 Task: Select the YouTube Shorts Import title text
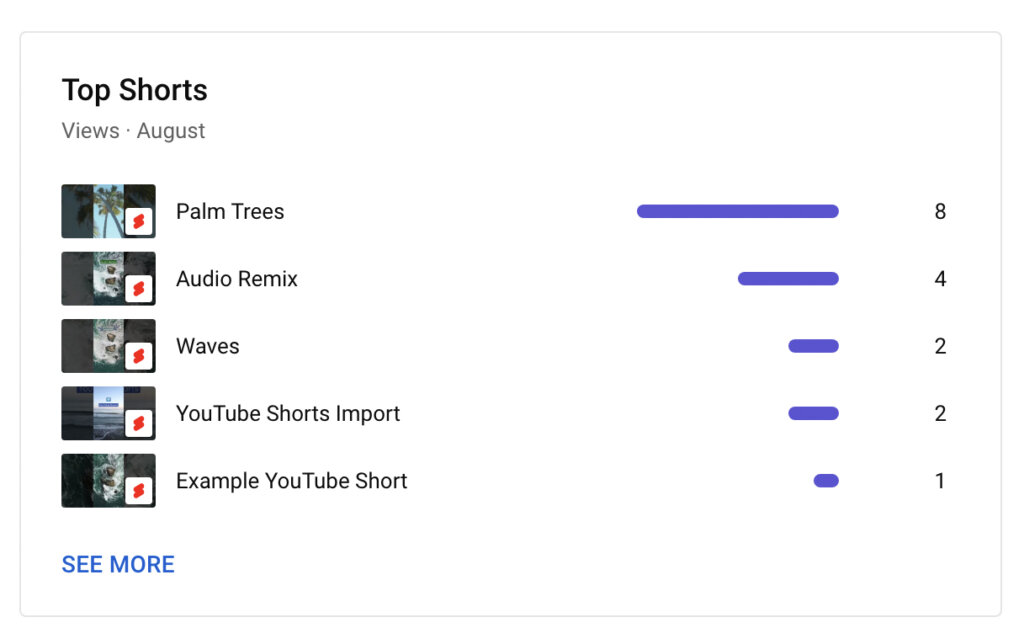tap(288, 413)
